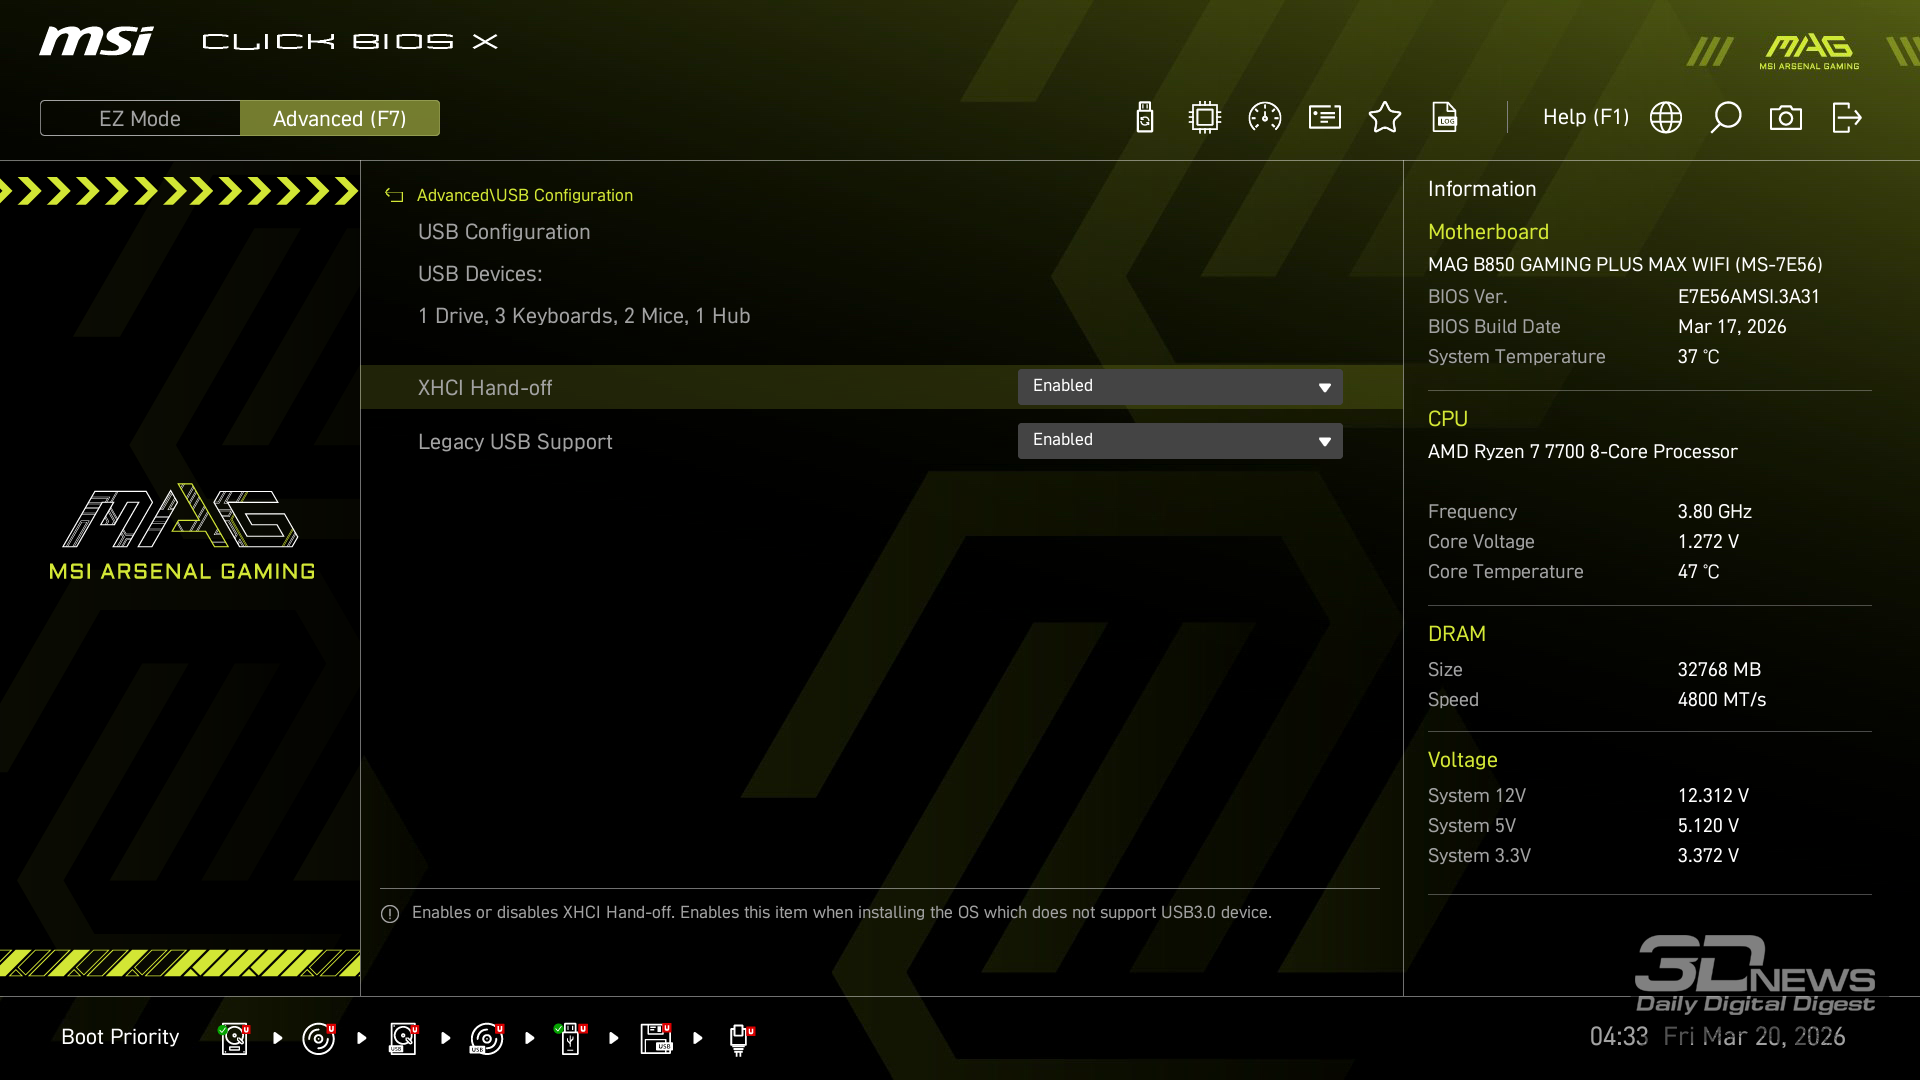Select the first hard drive boot icon

(x=235, y=1038)
